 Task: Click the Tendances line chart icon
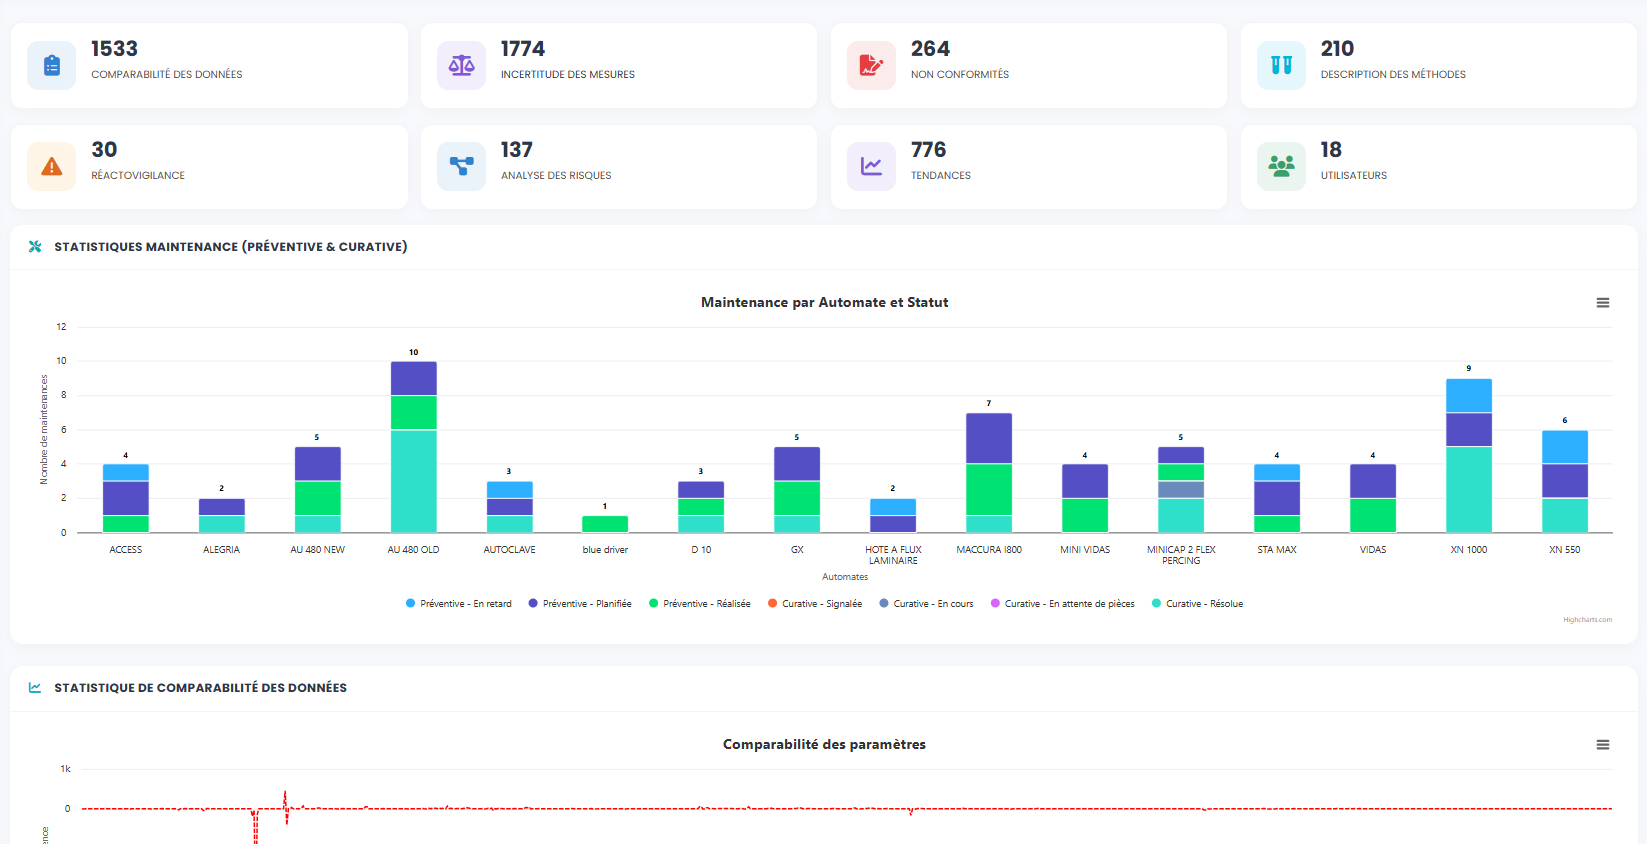(871, 167)
